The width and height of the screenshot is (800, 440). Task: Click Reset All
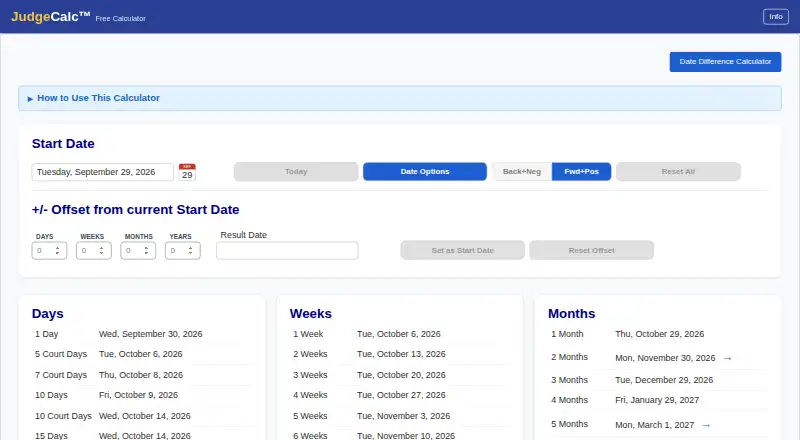click(678, 172)
